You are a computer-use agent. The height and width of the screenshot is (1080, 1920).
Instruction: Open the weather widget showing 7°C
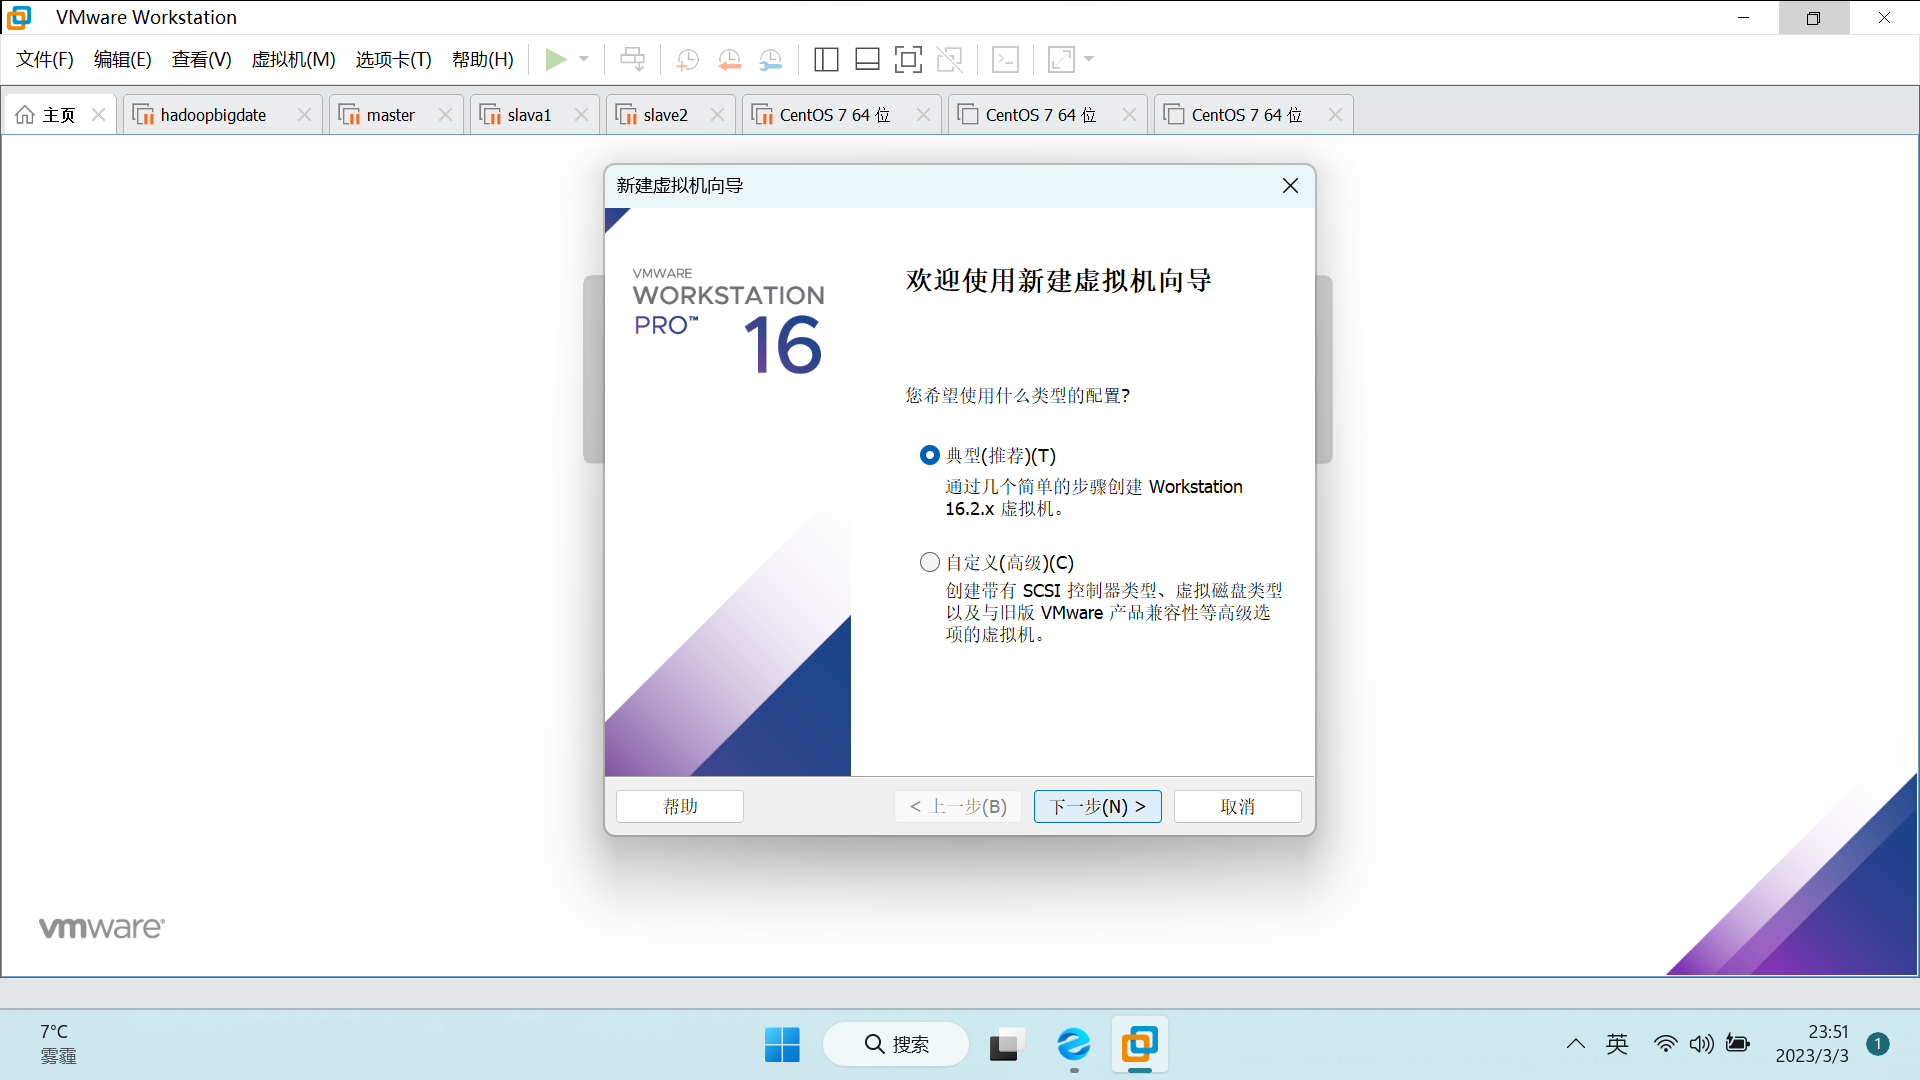[x=58, y=1044]
